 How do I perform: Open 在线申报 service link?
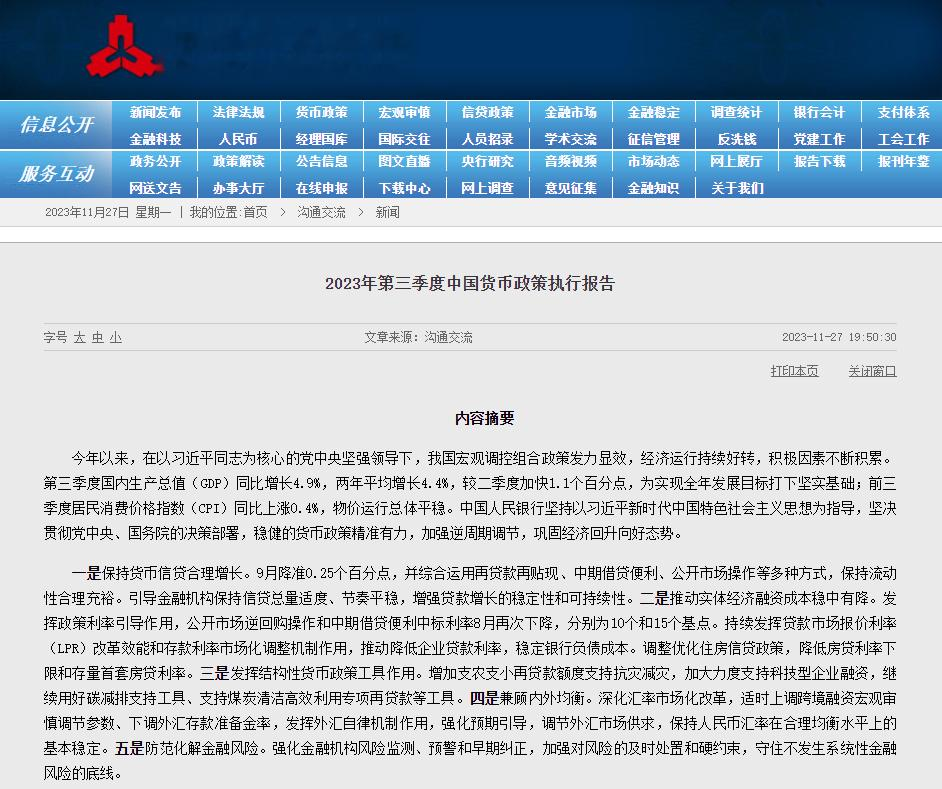click(321, 188)
